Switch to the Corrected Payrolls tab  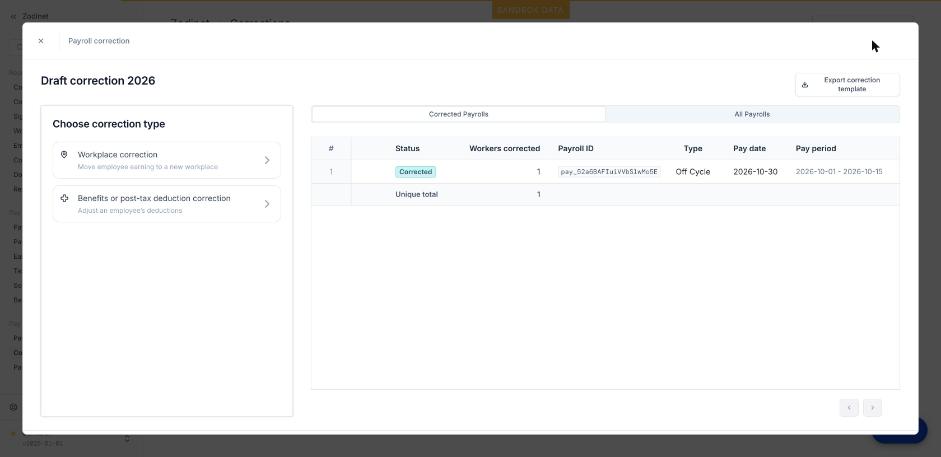point(458,114)
